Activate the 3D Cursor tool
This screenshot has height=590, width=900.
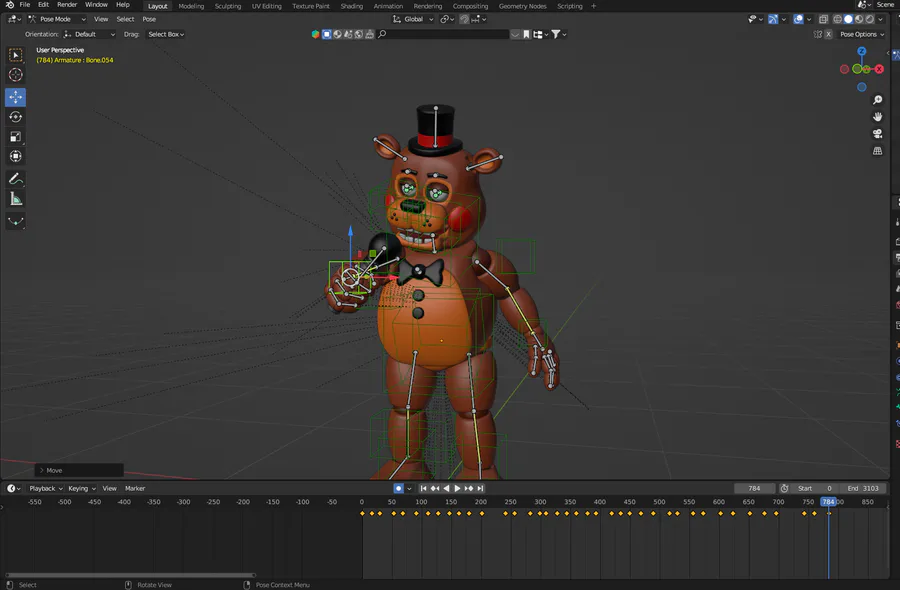point(15,75)
